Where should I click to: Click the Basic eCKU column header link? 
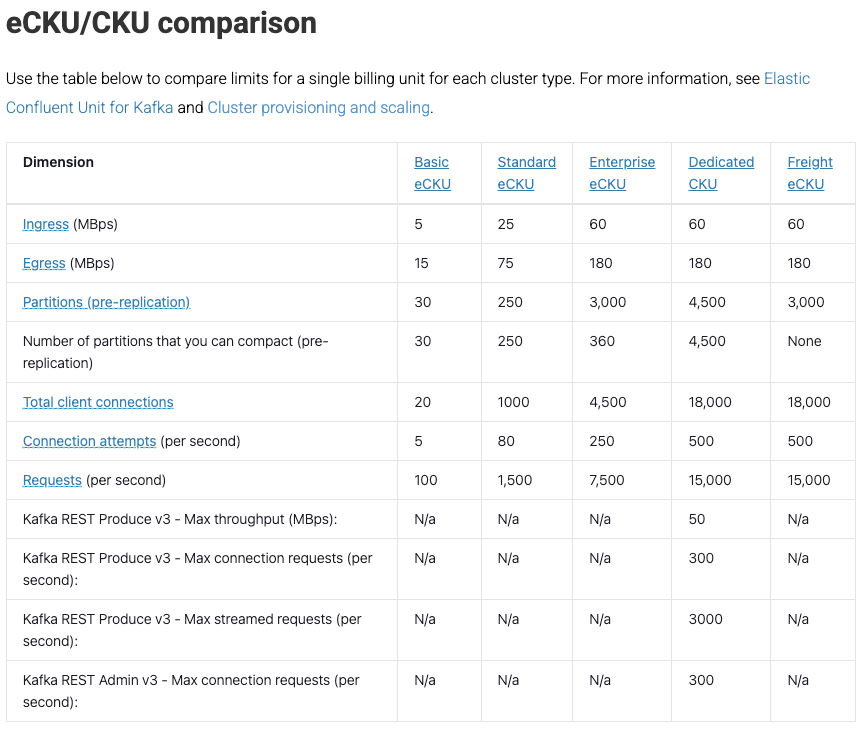pyautogui.click(x=433, y=173)
